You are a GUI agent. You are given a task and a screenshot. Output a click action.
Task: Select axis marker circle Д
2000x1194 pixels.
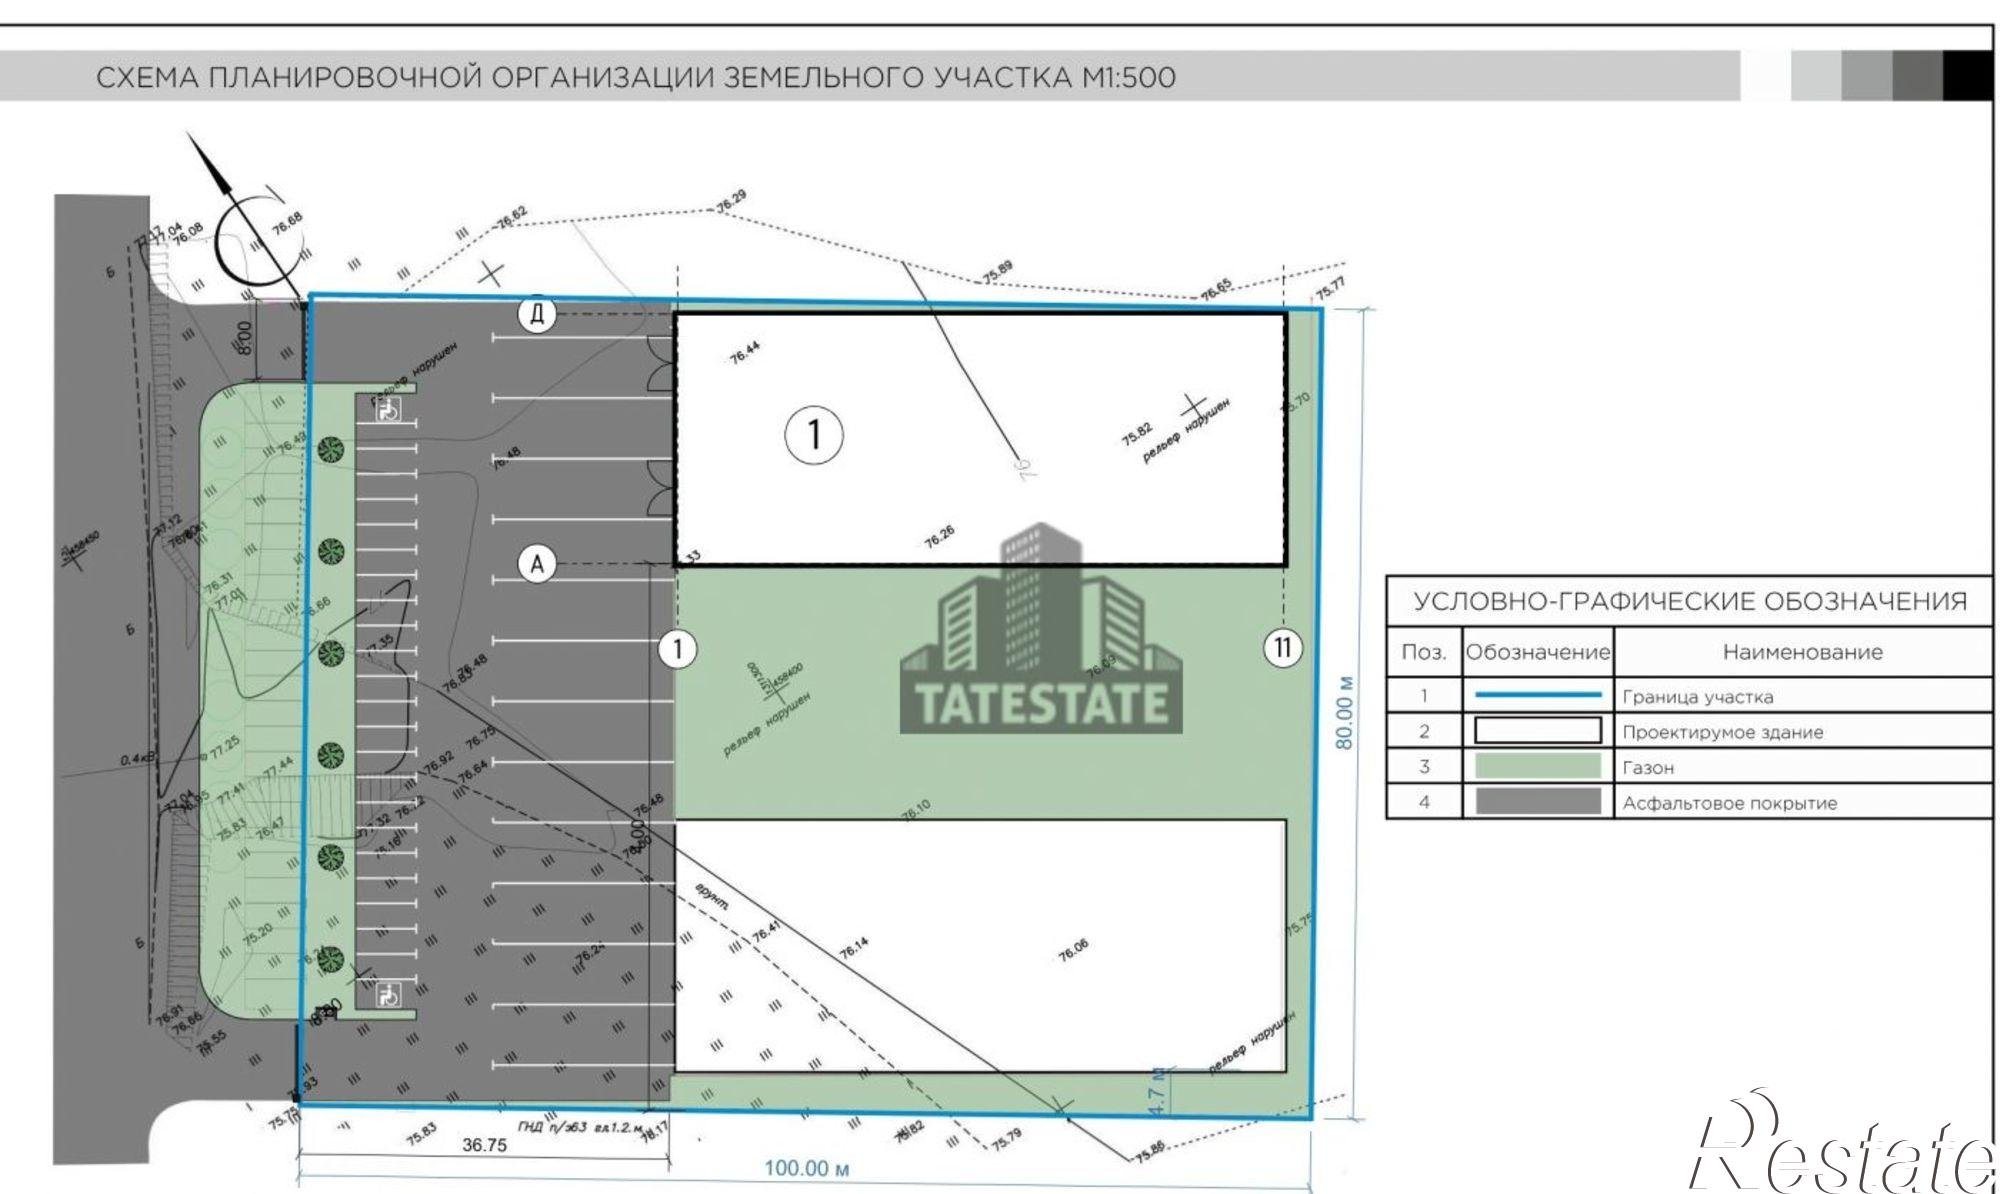click(537, 315)
